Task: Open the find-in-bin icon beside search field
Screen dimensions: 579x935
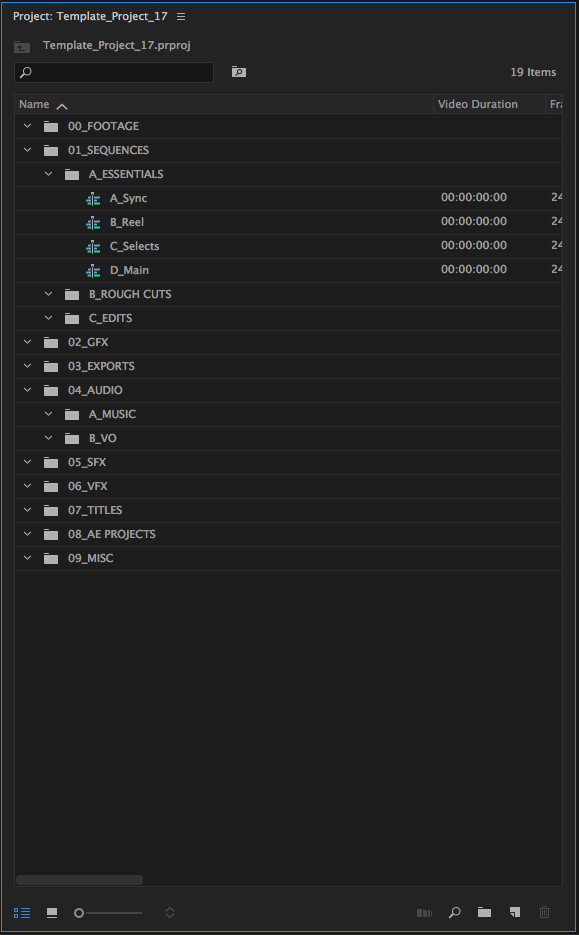Action: 239,72
